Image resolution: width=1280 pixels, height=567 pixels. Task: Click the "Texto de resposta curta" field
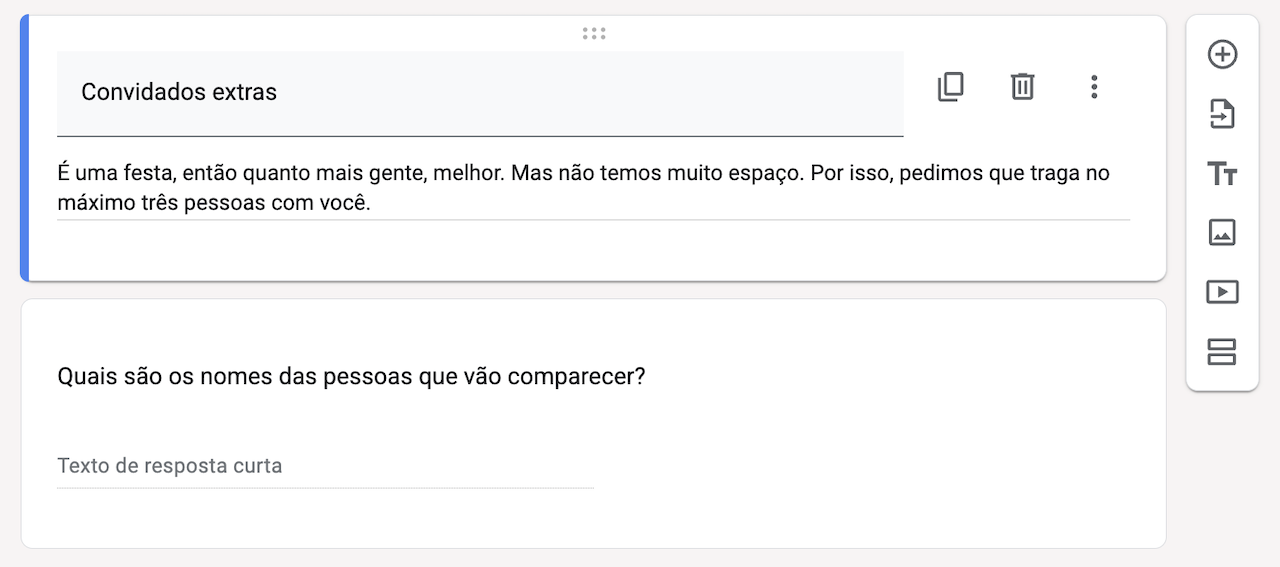tap(325, 466)
